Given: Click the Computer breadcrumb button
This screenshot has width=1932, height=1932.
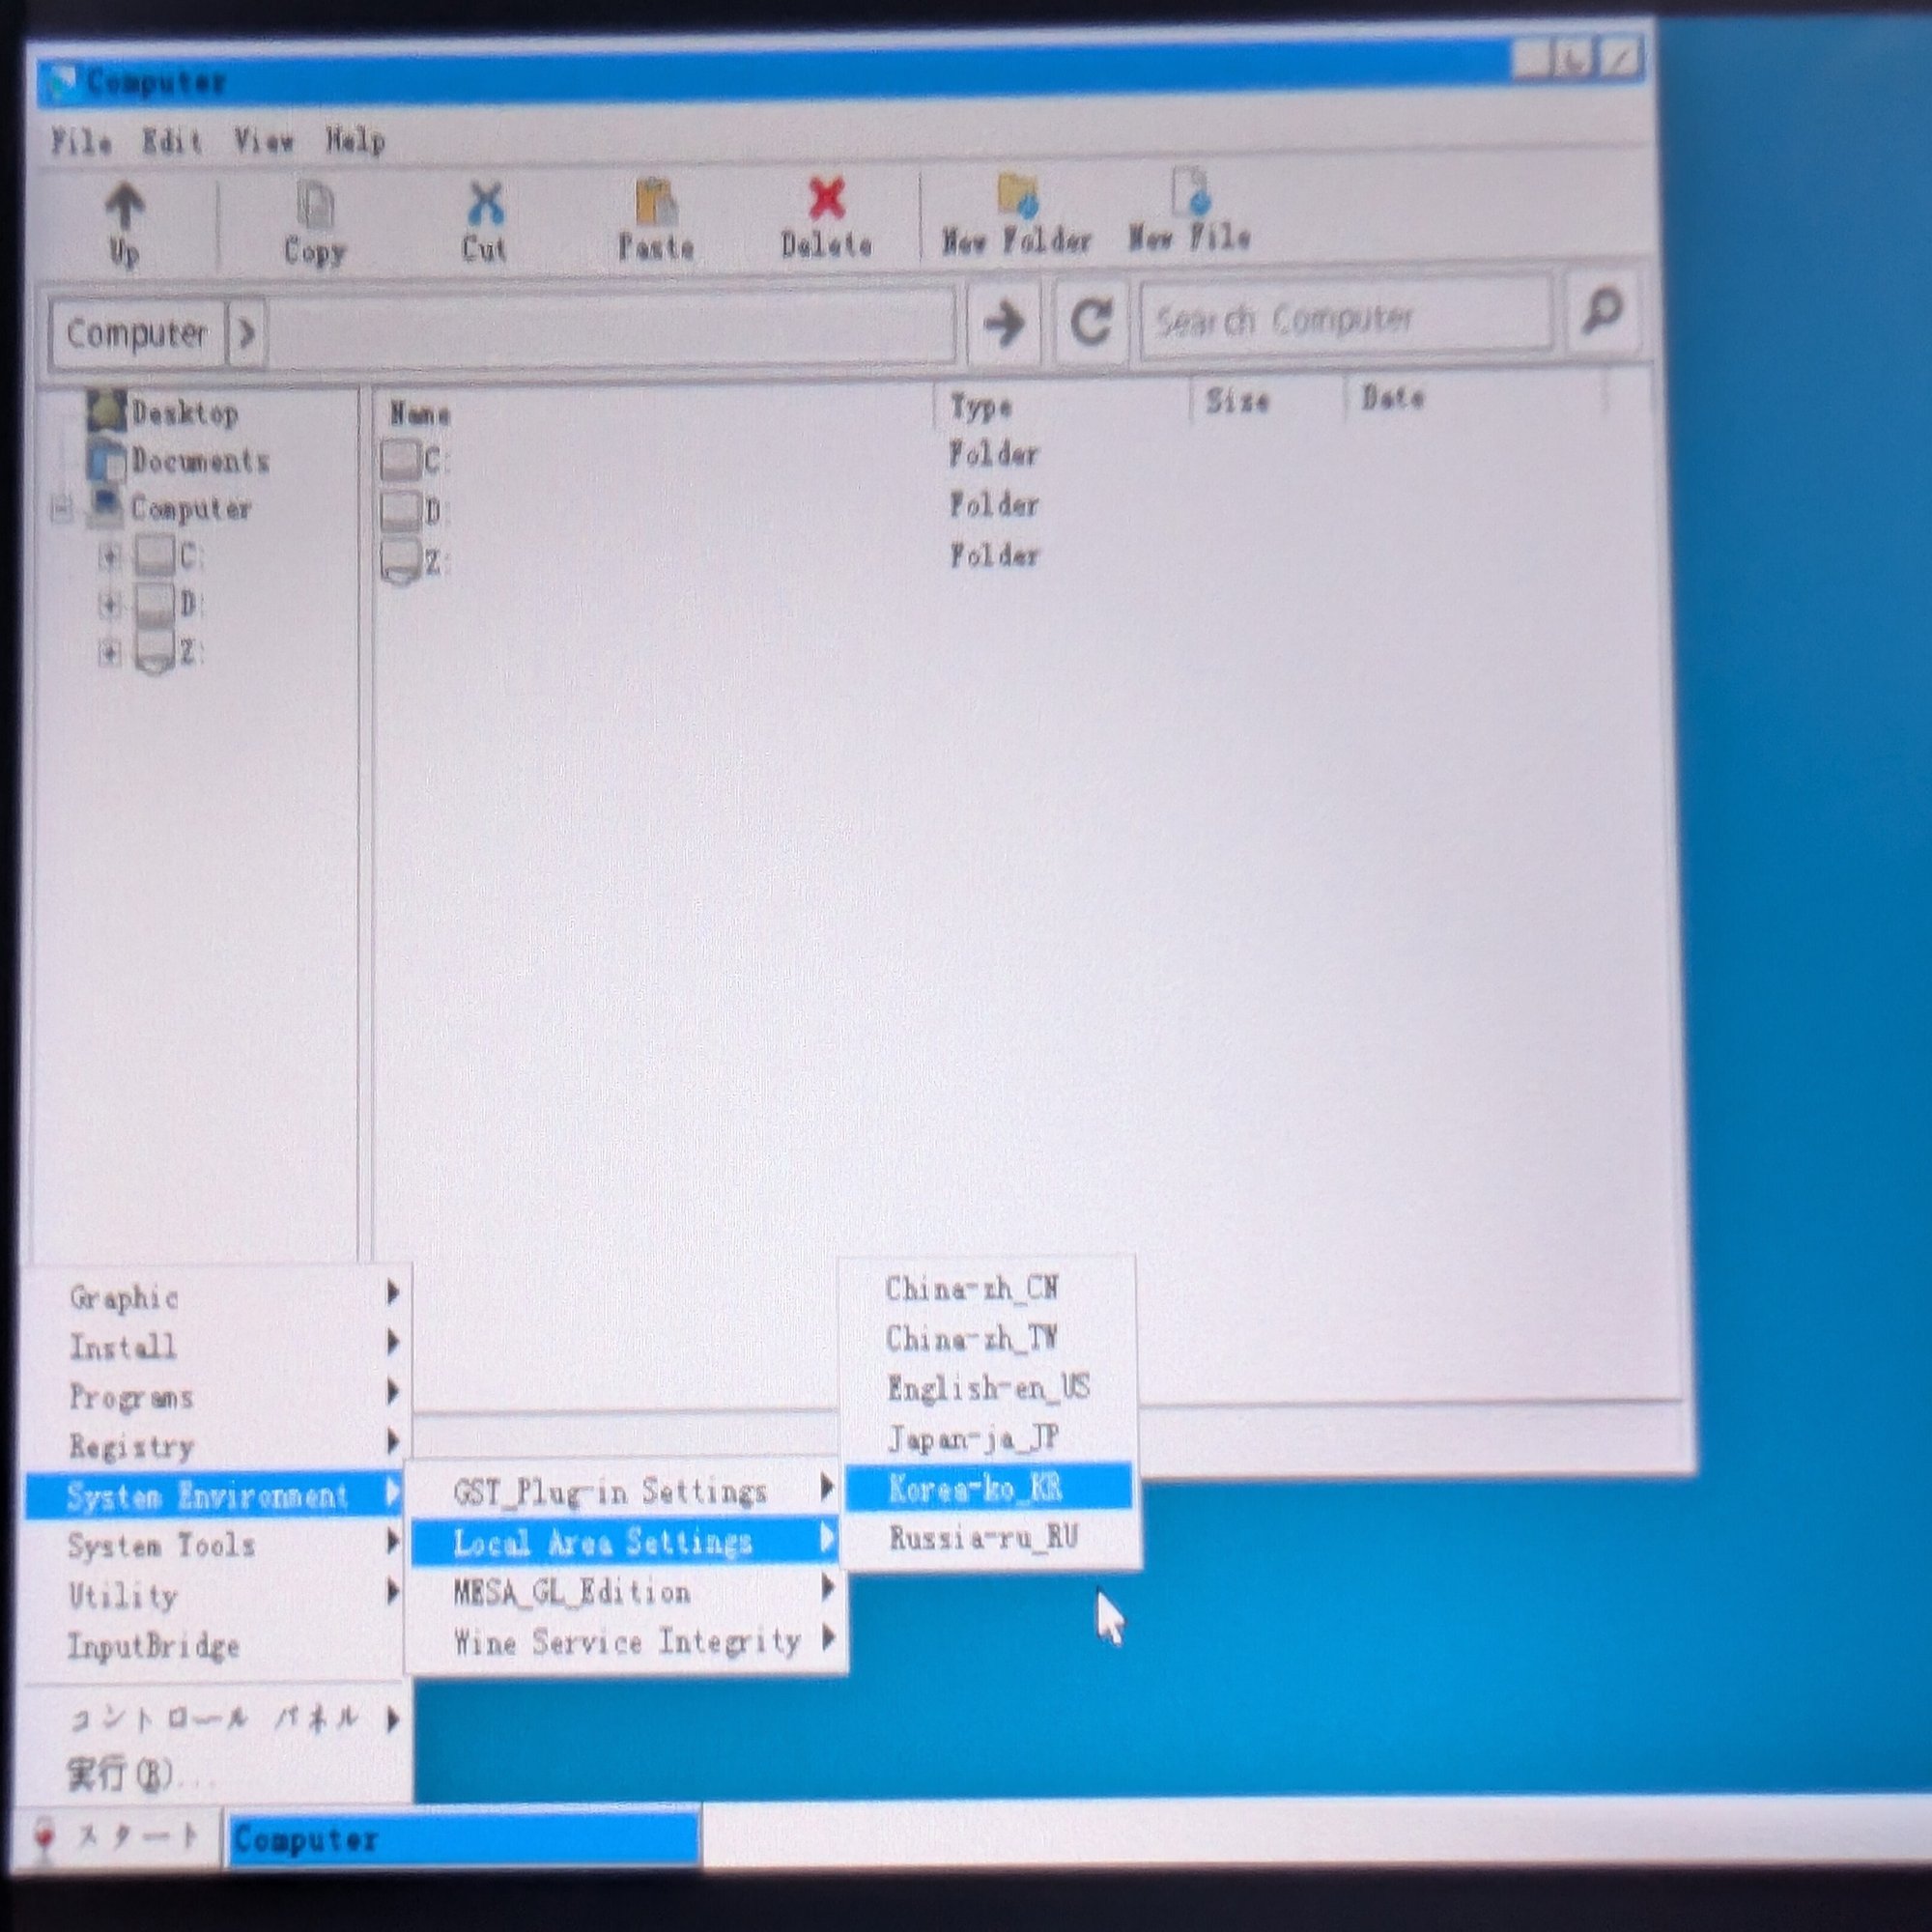Looking at the screenshot, I should click(137, 333).
